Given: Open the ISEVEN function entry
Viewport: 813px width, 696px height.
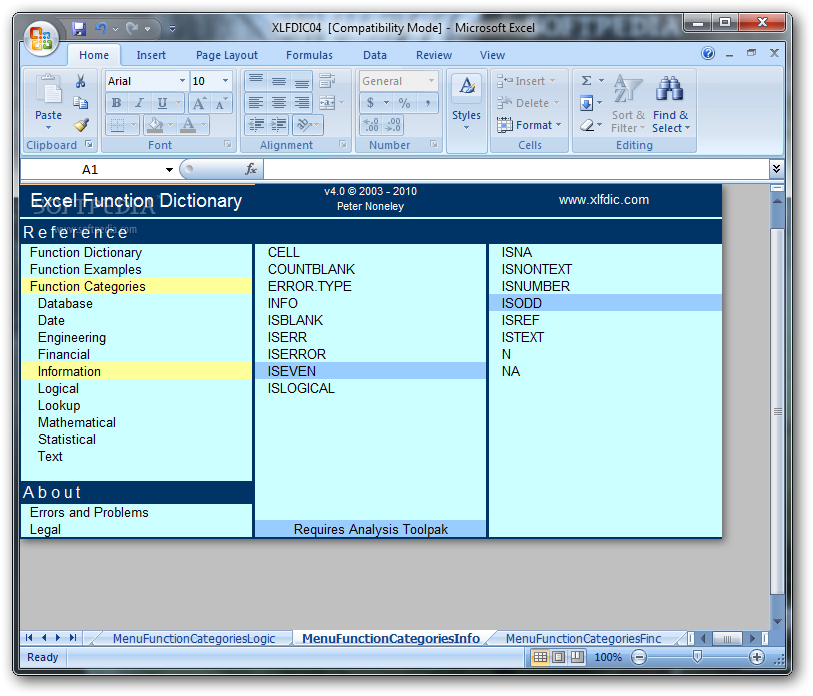Looking at the screenshot, I should tap(370, 371).
